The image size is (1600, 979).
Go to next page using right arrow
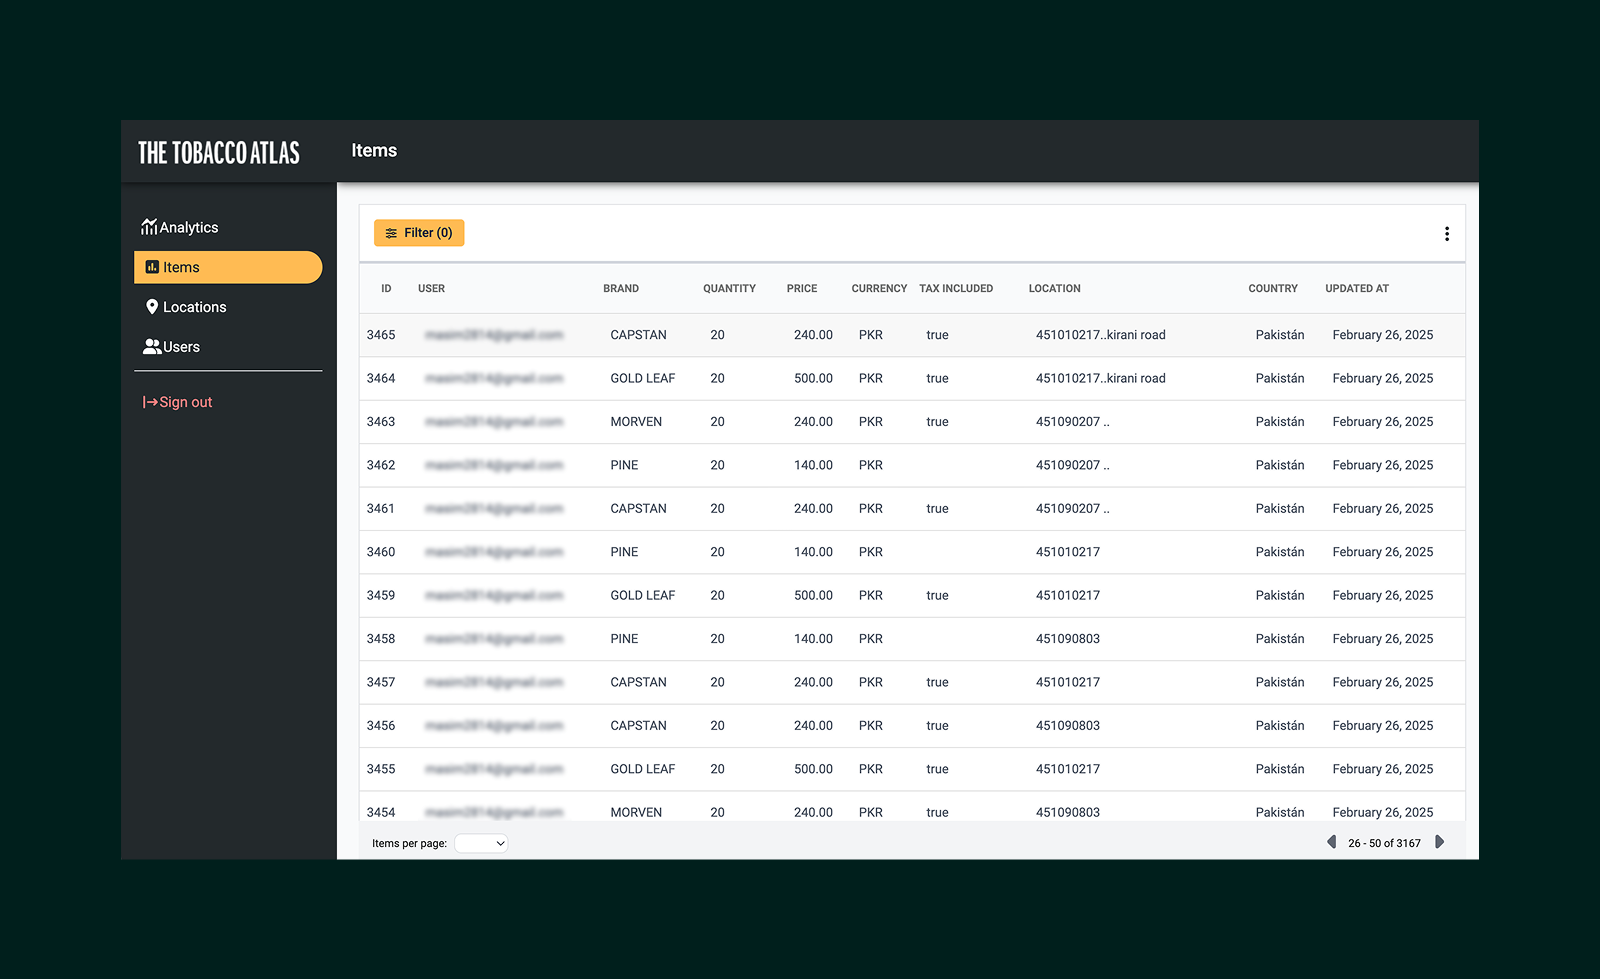[x=1440, y=842]
